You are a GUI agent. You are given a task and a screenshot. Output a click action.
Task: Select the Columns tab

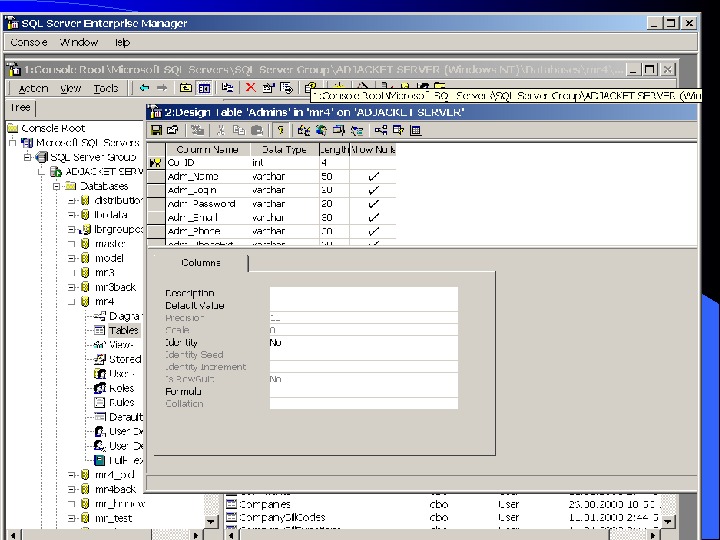201,263
